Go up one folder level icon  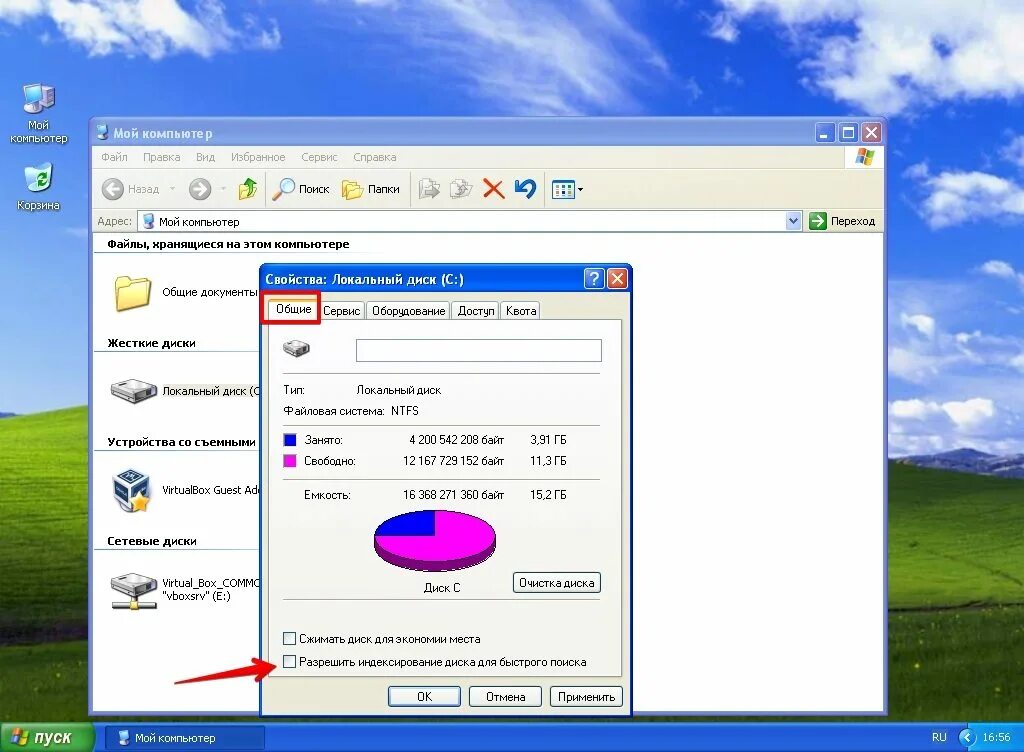pos(248,189)
